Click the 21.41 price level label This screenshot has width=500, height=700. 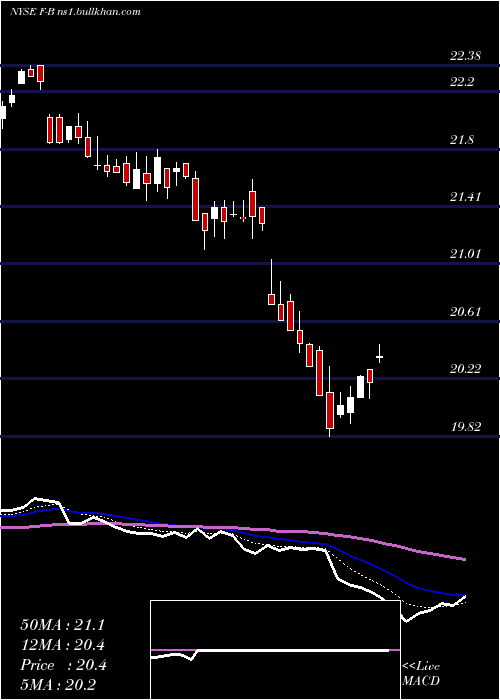[x=465, y=197]
